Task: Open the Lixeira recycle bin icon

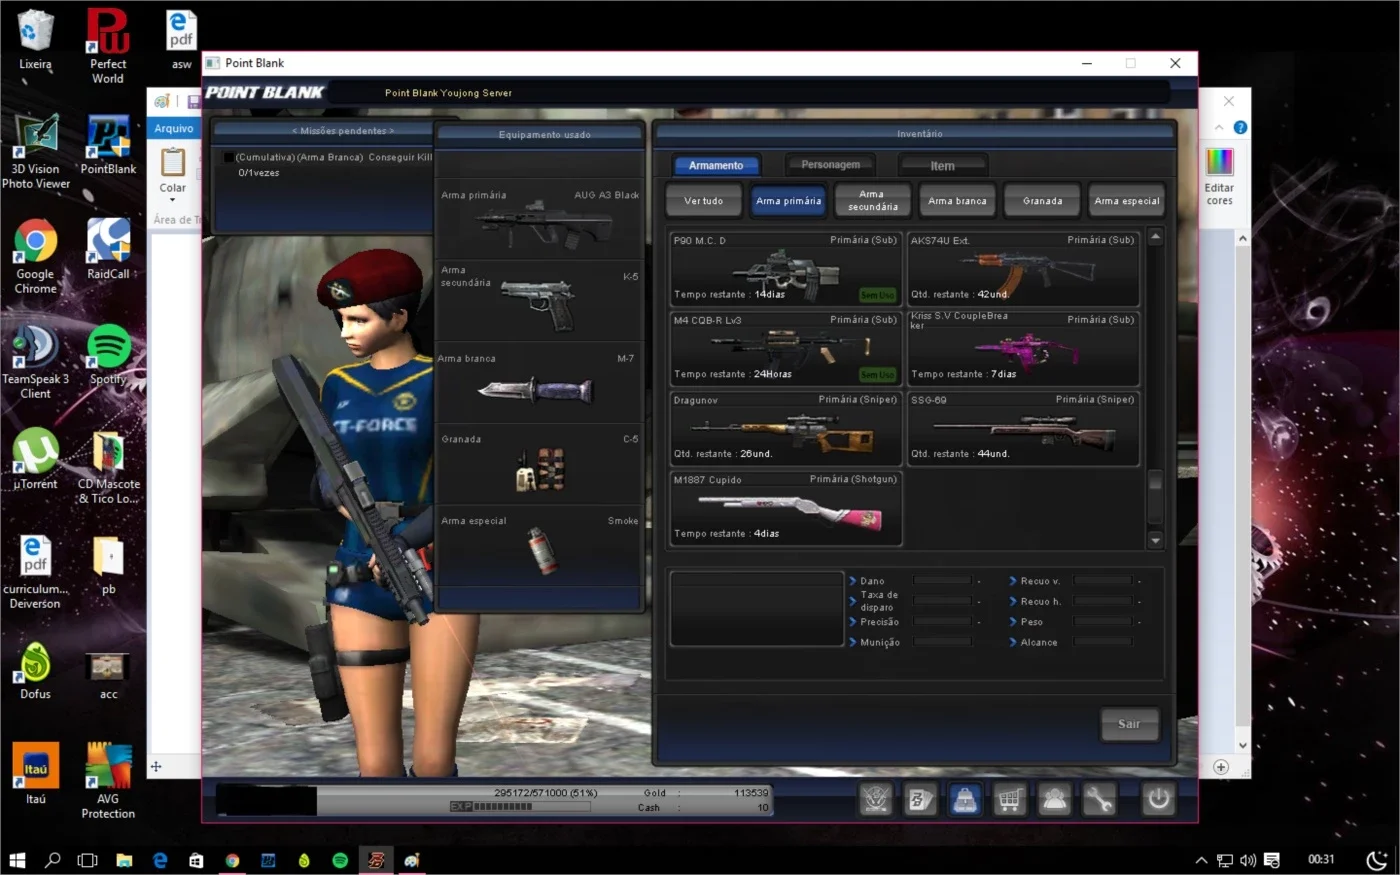Action: point(35,40)
